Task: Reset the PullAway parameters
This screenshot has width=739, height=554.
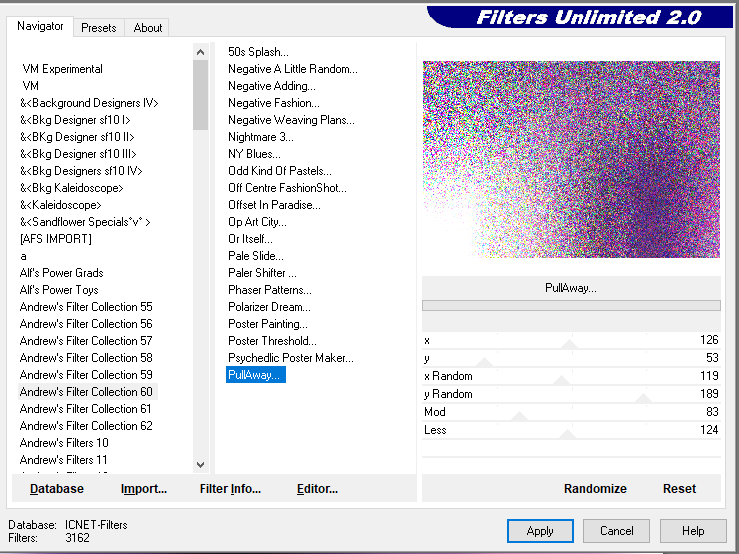Action: [679, 489]
